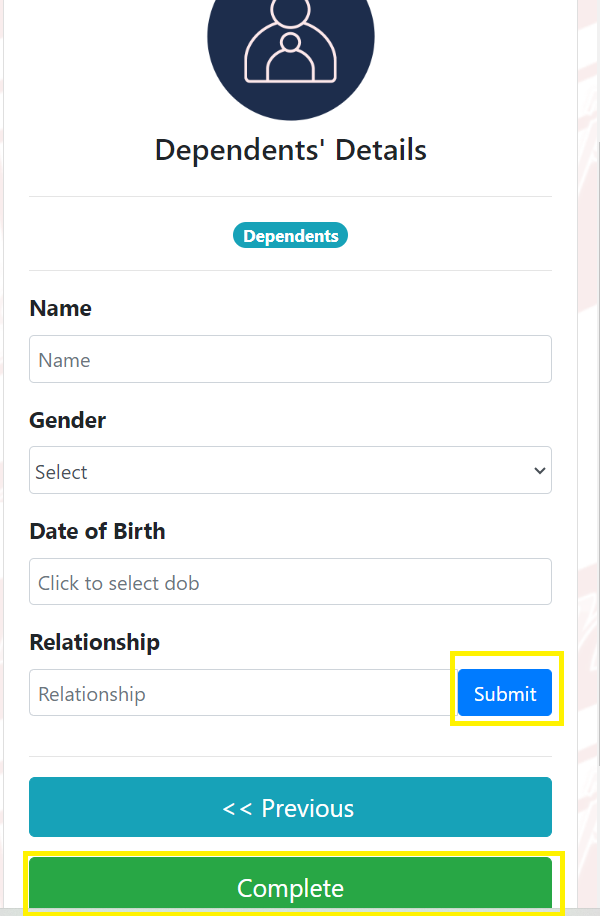Open the date picker via Click to select dob

point(290,581)
